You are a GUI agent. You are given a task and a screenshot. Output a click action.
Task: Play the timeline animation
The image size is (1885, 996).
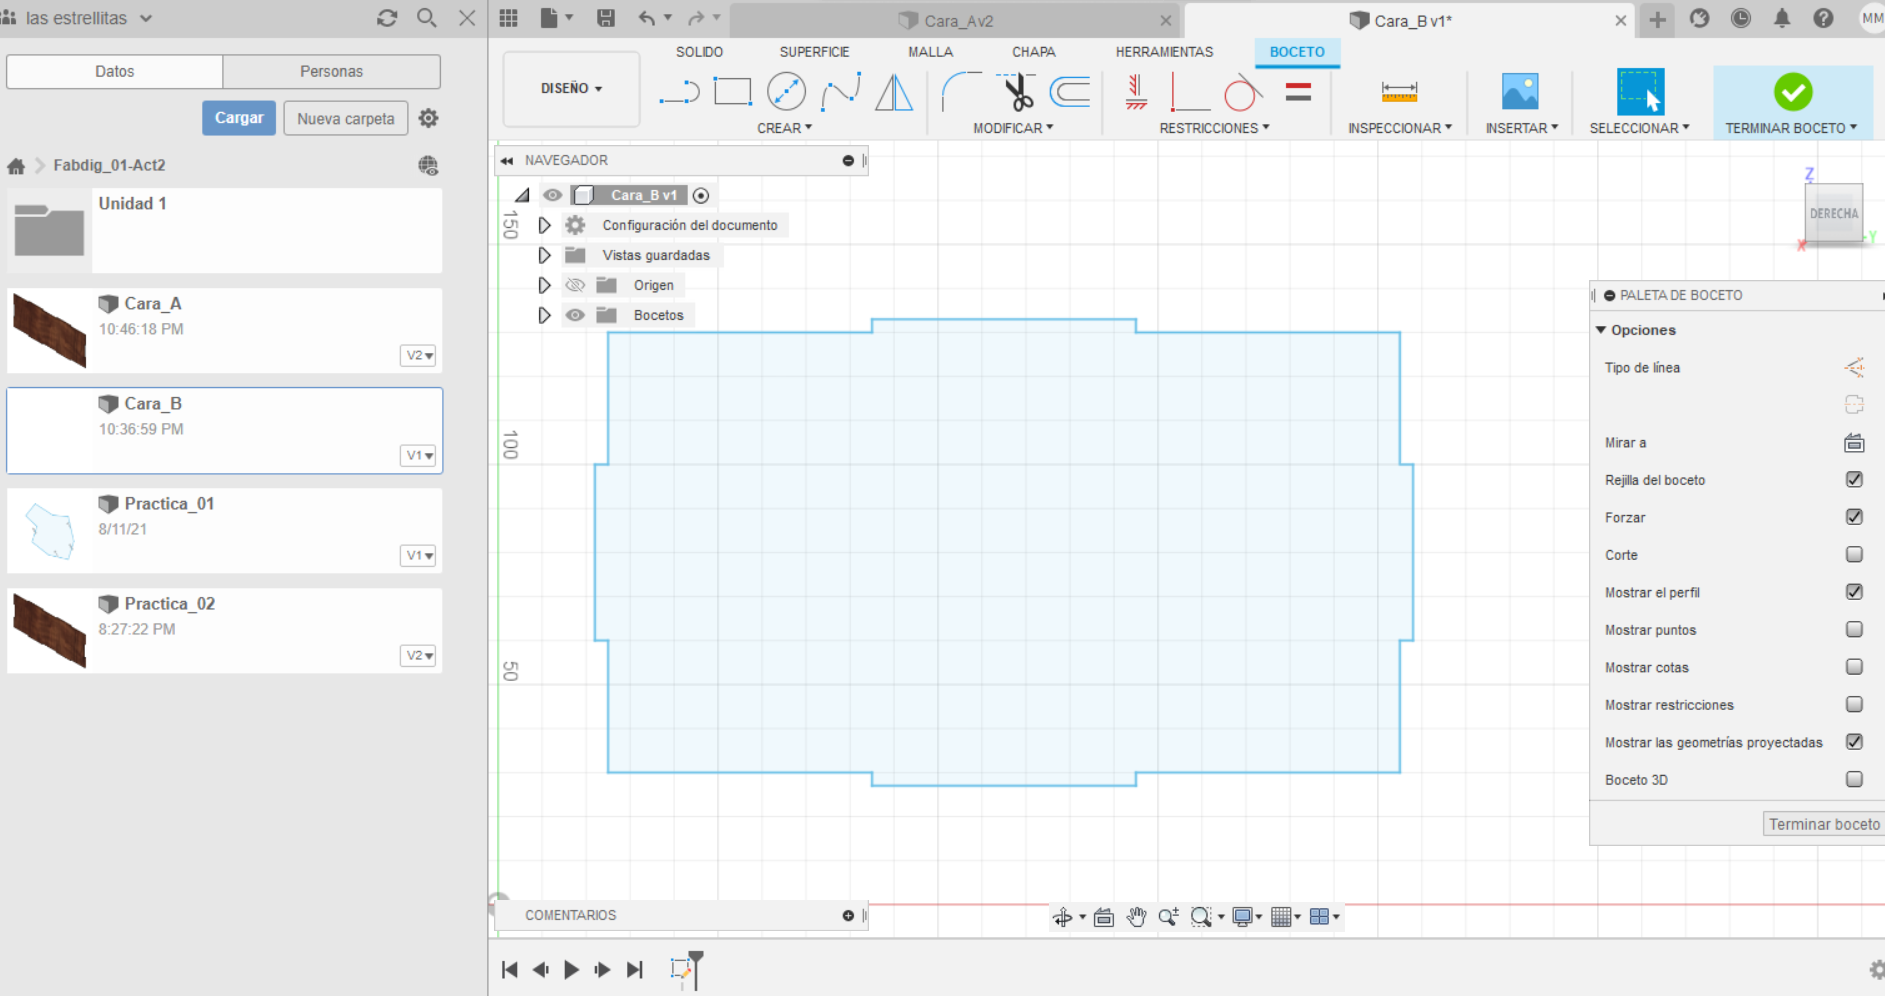(x=571, y=969)
